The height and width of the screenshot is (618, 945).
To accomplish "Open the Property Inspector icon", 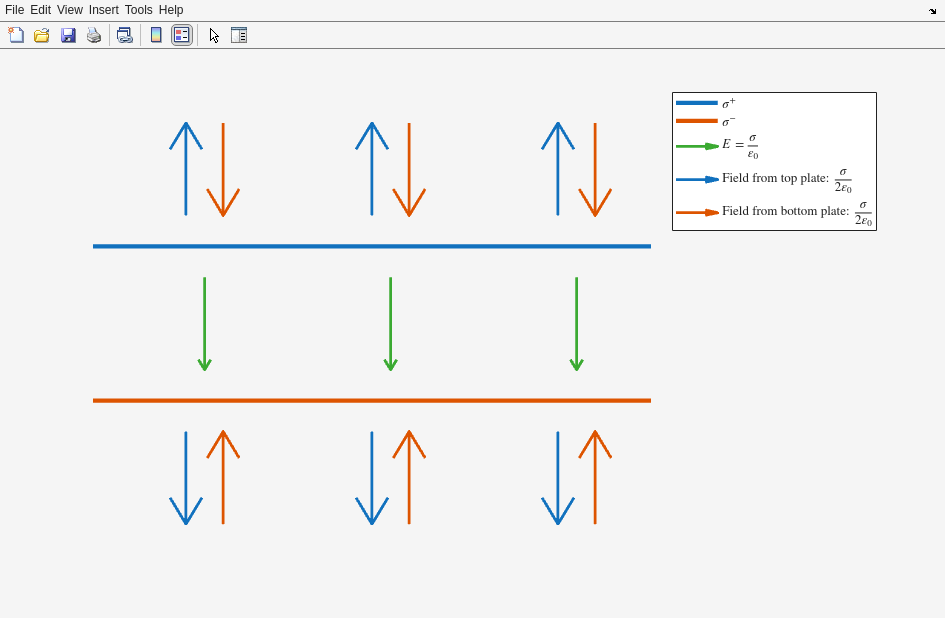I will tap(239, 35).
